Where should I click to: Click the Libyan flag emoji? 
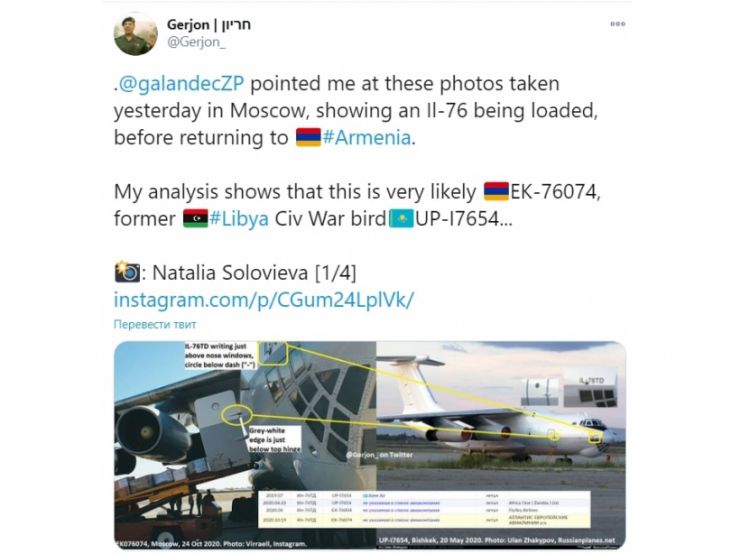coord(195,218)
